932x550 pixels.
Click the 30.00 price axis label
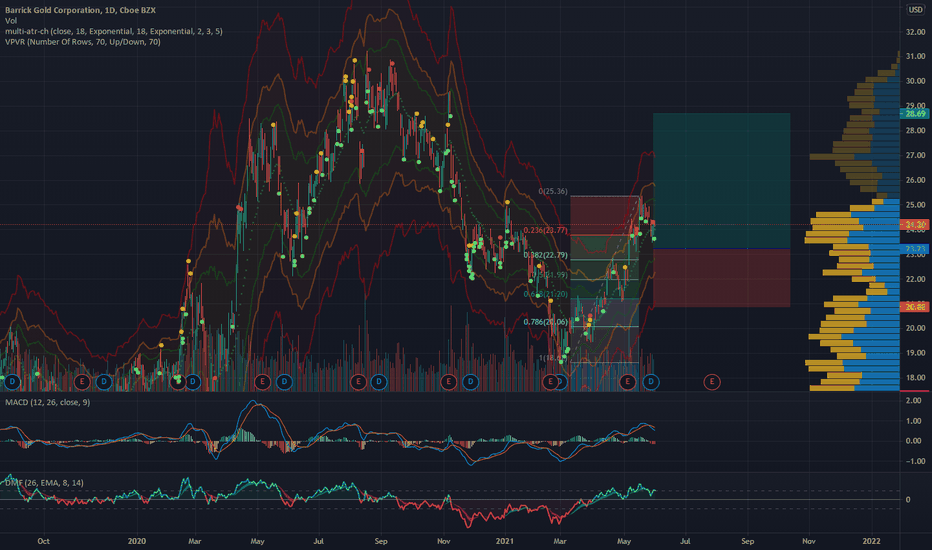point(915,81)
